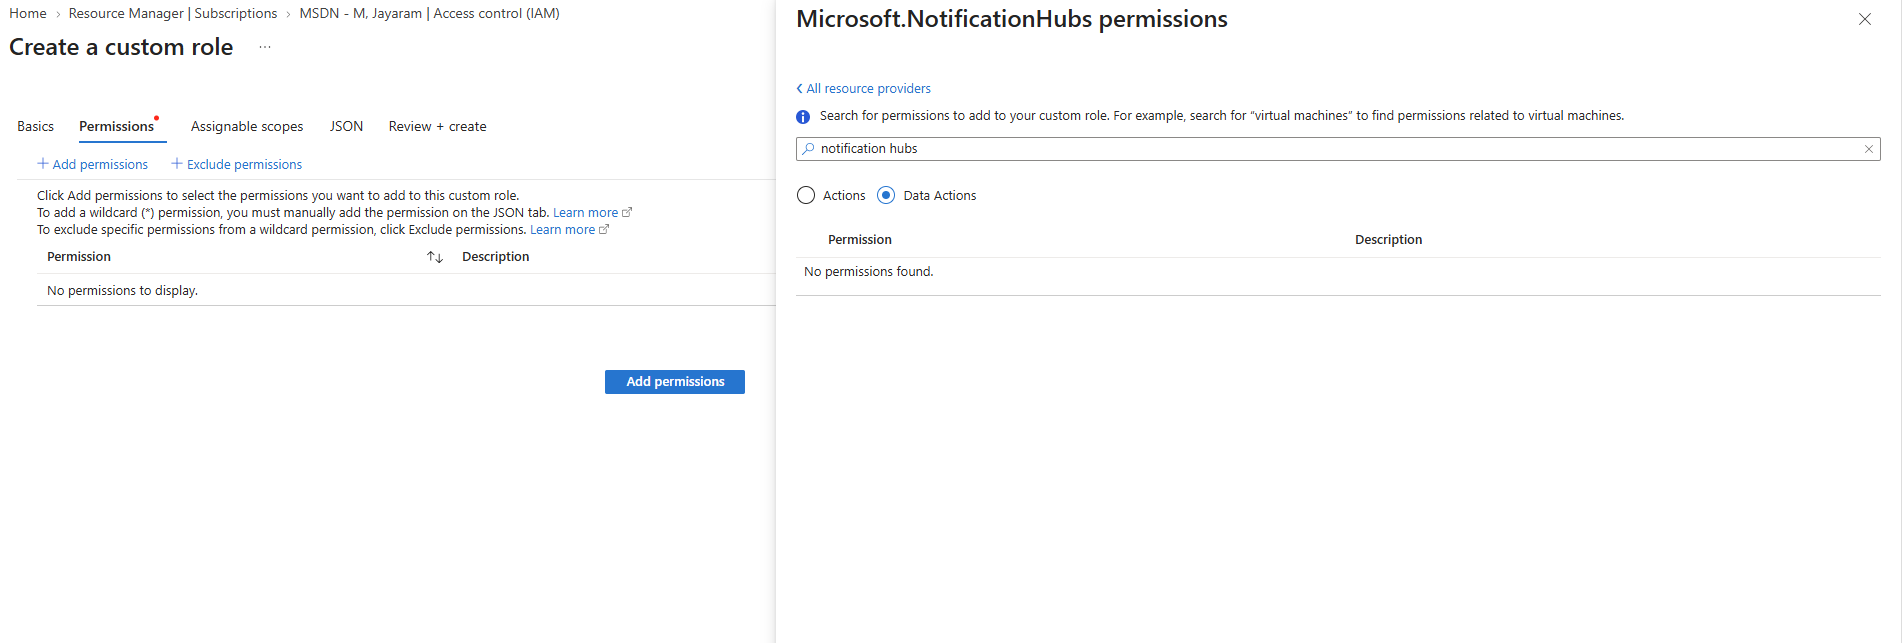Image resolution: width=1903 pixels, height=643 pixels.
Task: Click the Permission column header in main table
Action: 79,257
